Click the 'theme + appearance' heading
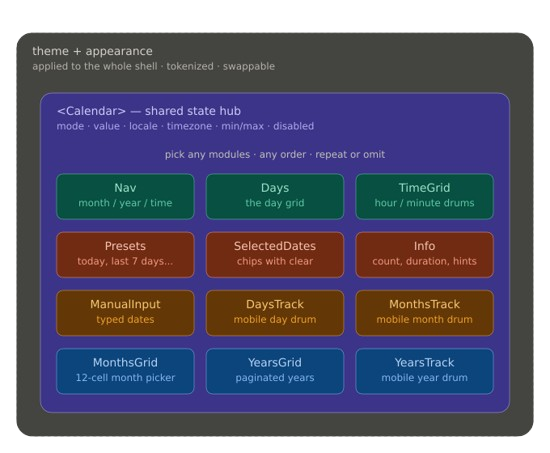This screenshot has width=550, height=453. [x=92, y=51]
